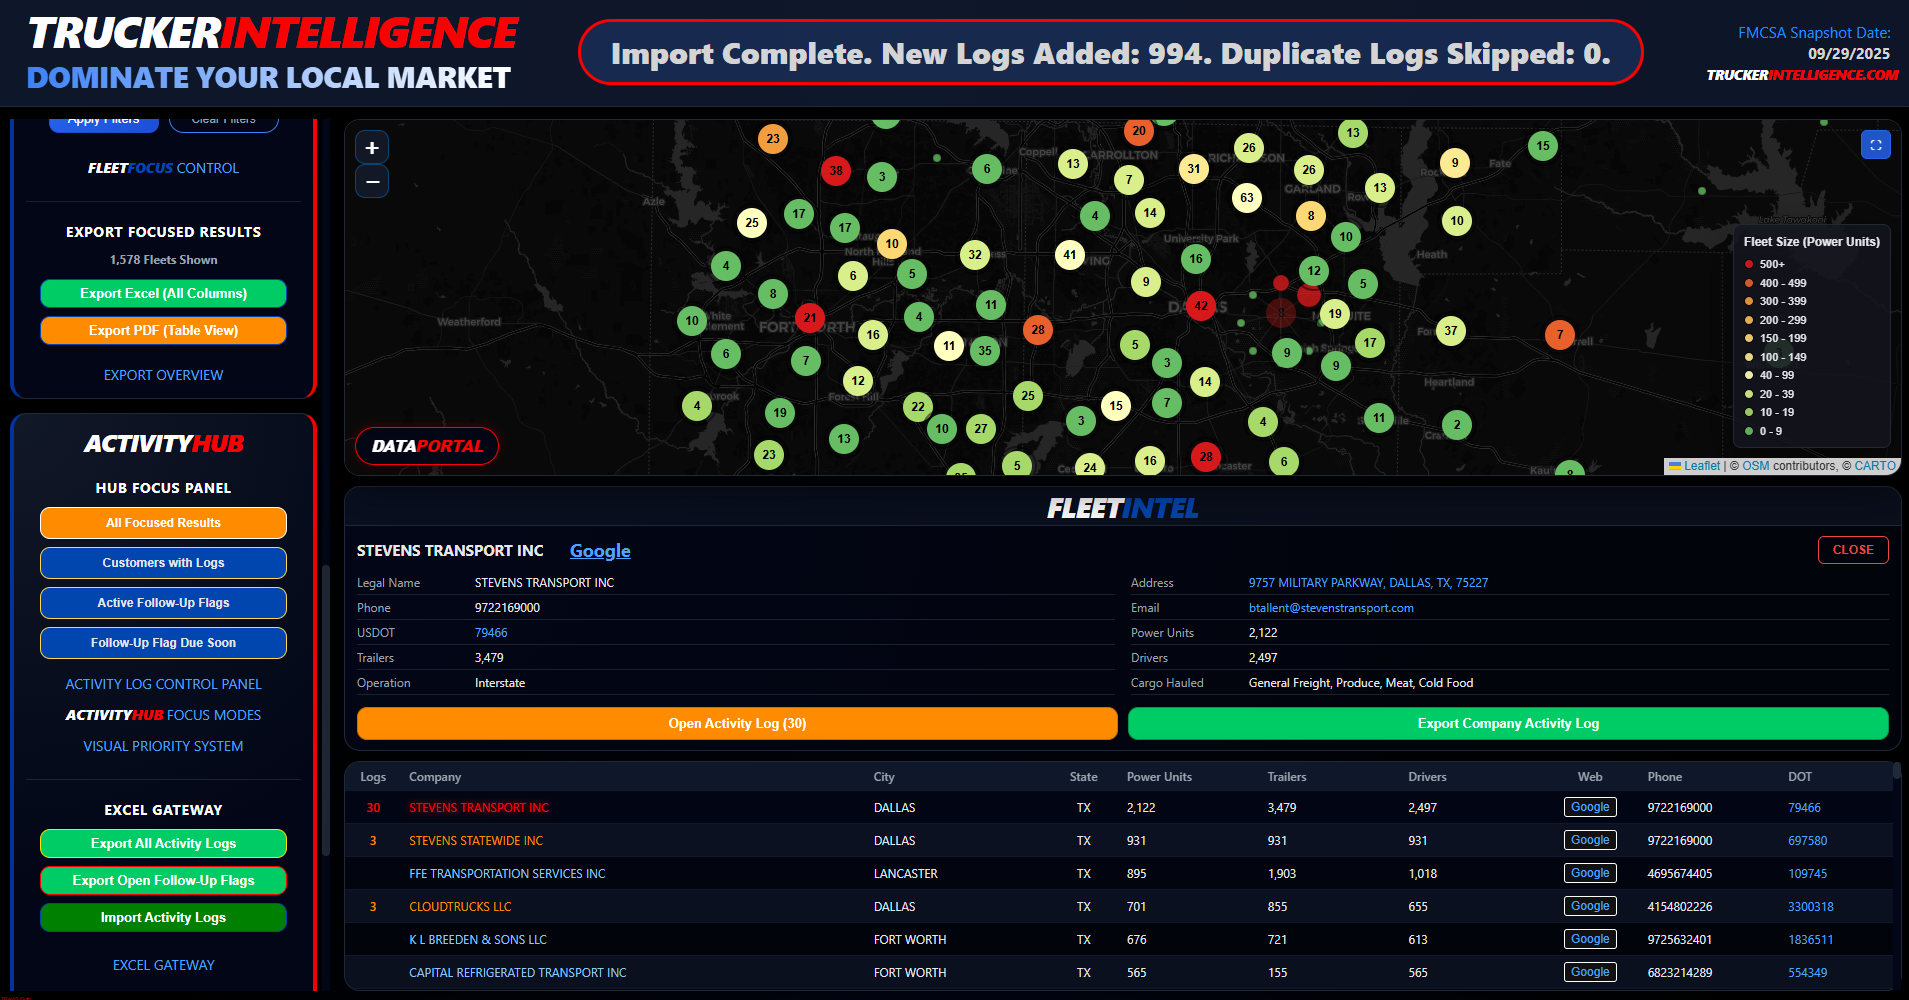
Task: Open the DataPortal from the map overlay
Action: point(427,446)
